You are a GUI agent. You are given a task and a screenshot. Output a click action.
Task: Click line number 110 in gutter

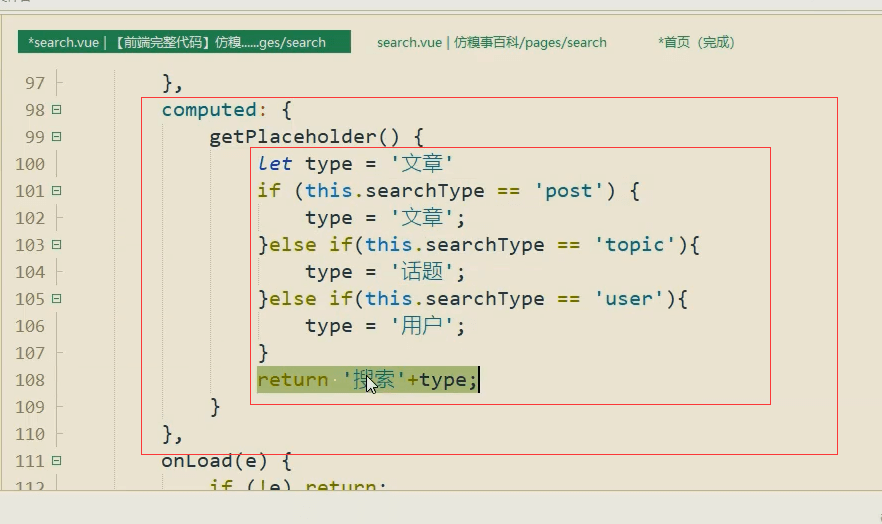click(x=30, y=434)
